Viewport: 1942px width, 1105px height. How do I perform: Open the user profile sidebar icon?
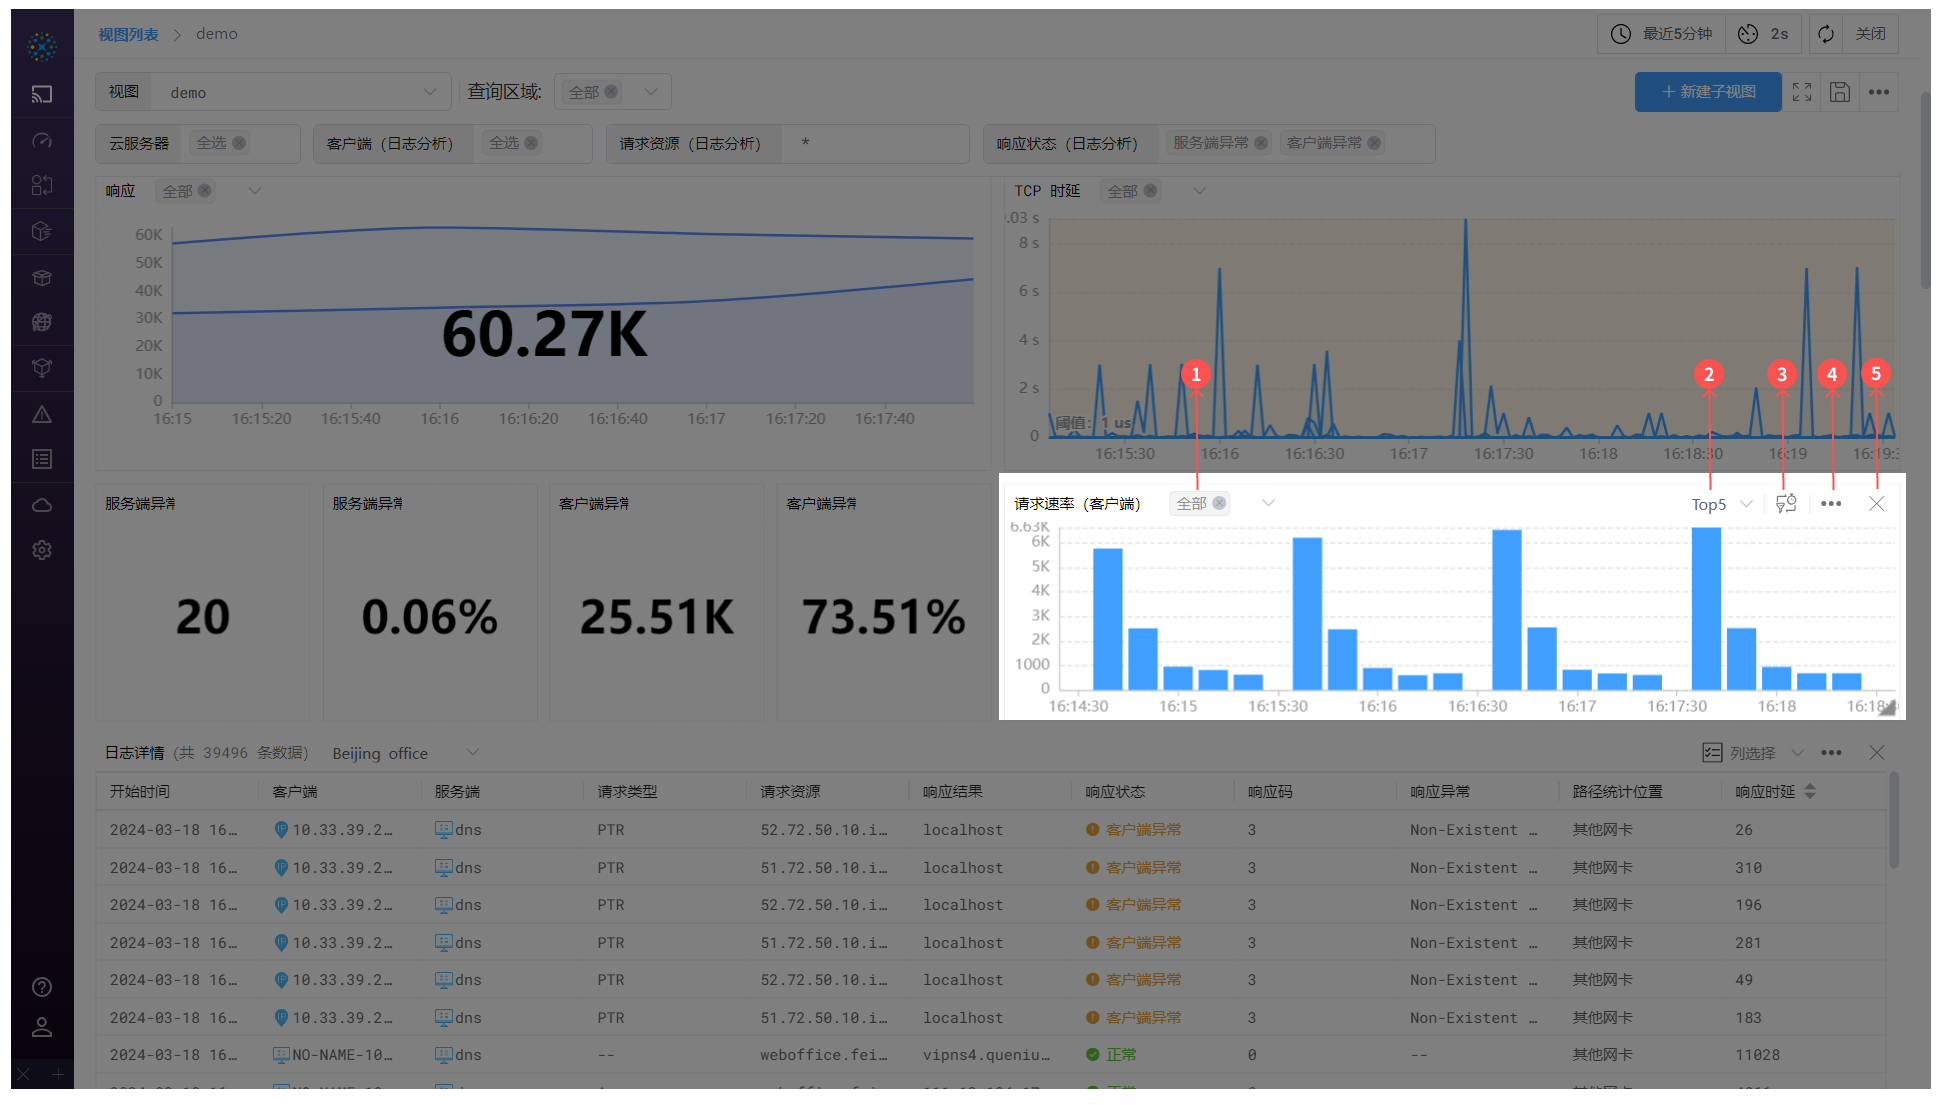tap(42, 1027)
